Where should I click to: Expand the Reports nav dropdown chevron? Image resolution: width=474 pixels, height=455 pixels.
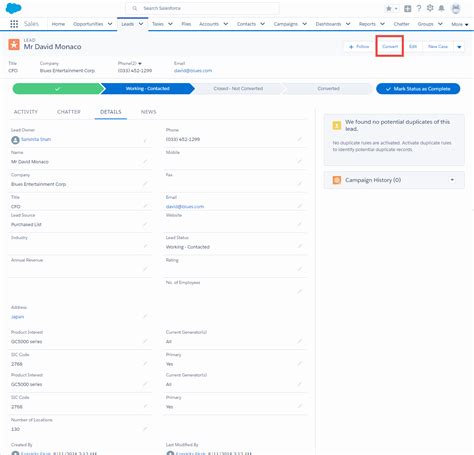tap(382, 24)
